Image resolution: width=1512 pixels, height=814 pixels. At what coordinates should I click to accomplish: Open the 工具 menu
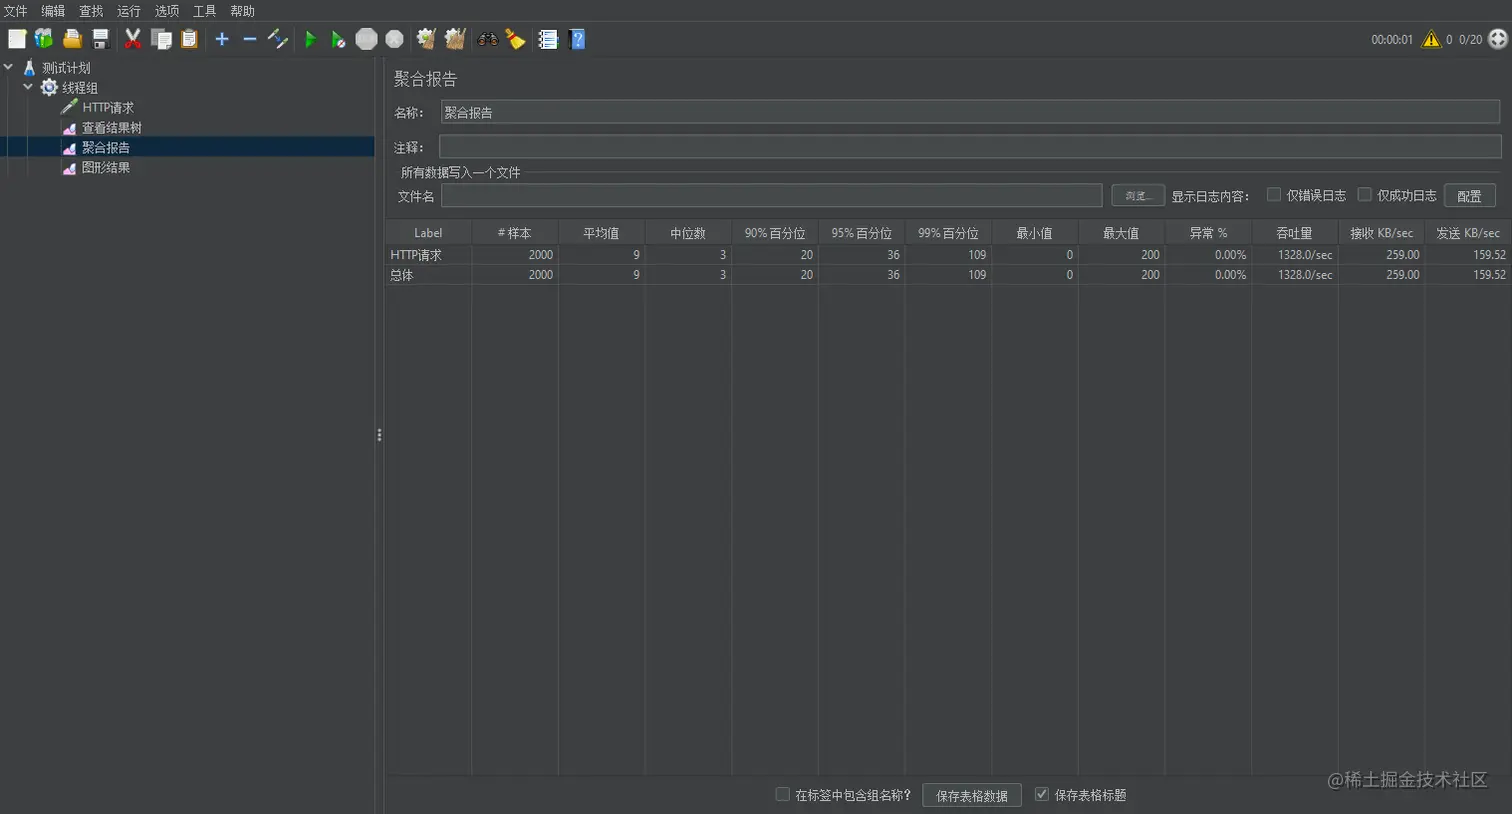pyautogui.click(x=204, y=11)
